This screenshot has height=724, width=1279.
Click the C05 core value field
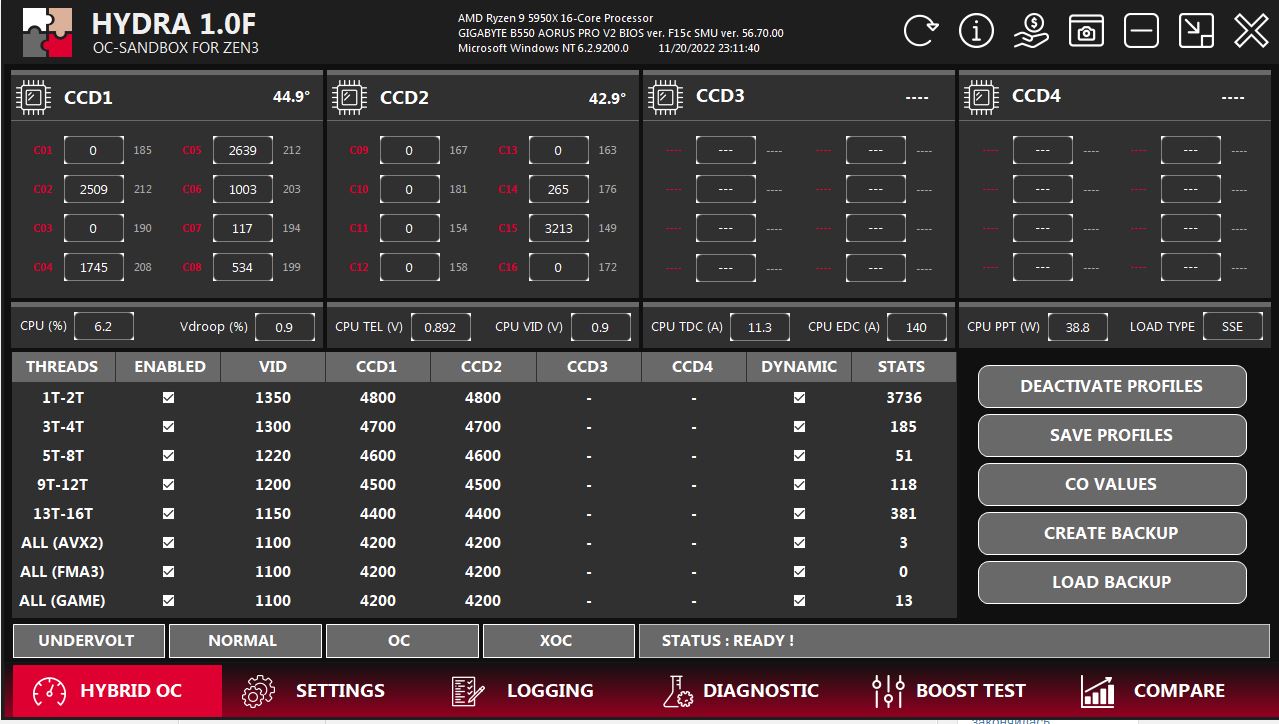[x=243, y=150]
